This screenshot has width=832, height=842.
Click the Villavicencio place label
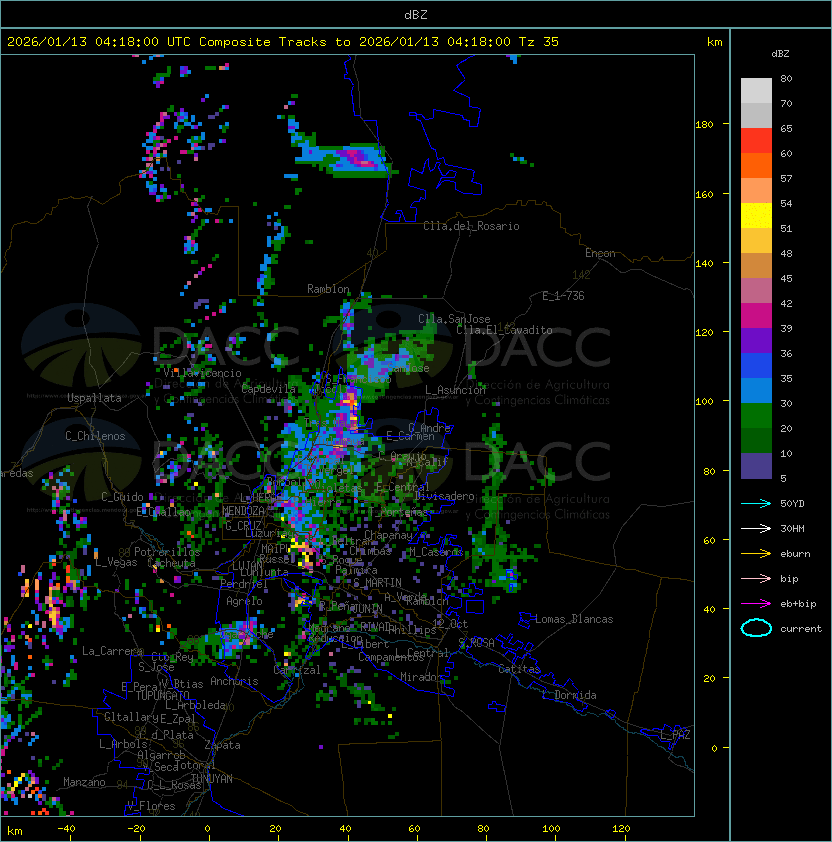[202, 373]
